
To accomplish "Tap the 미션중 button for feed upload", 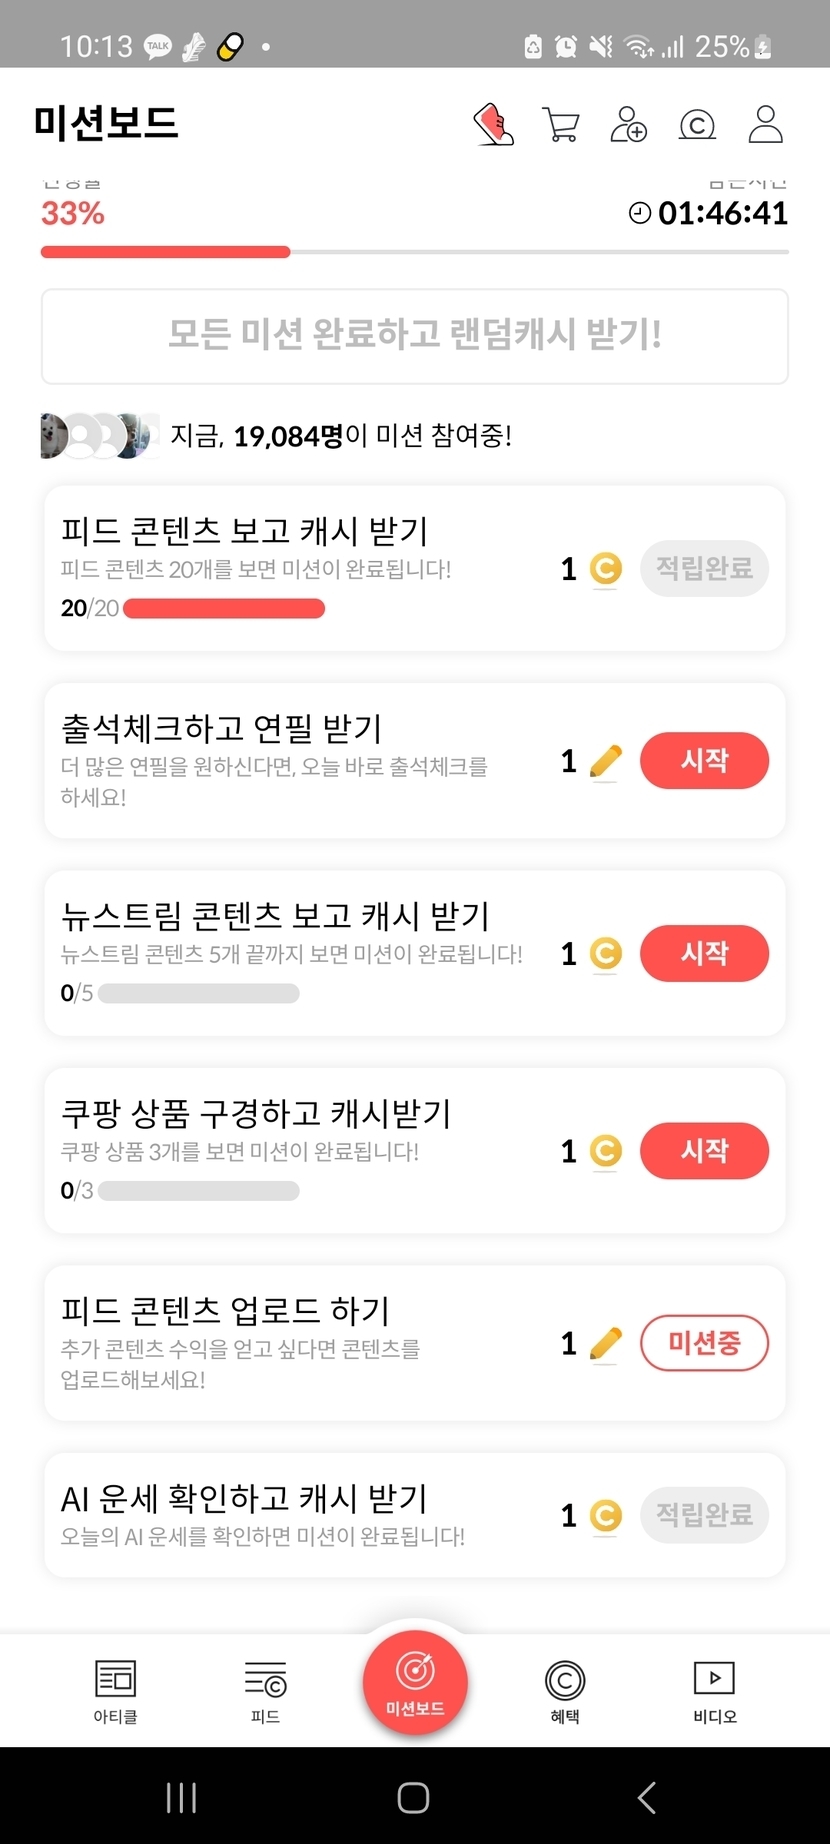I will [704, 1343].
